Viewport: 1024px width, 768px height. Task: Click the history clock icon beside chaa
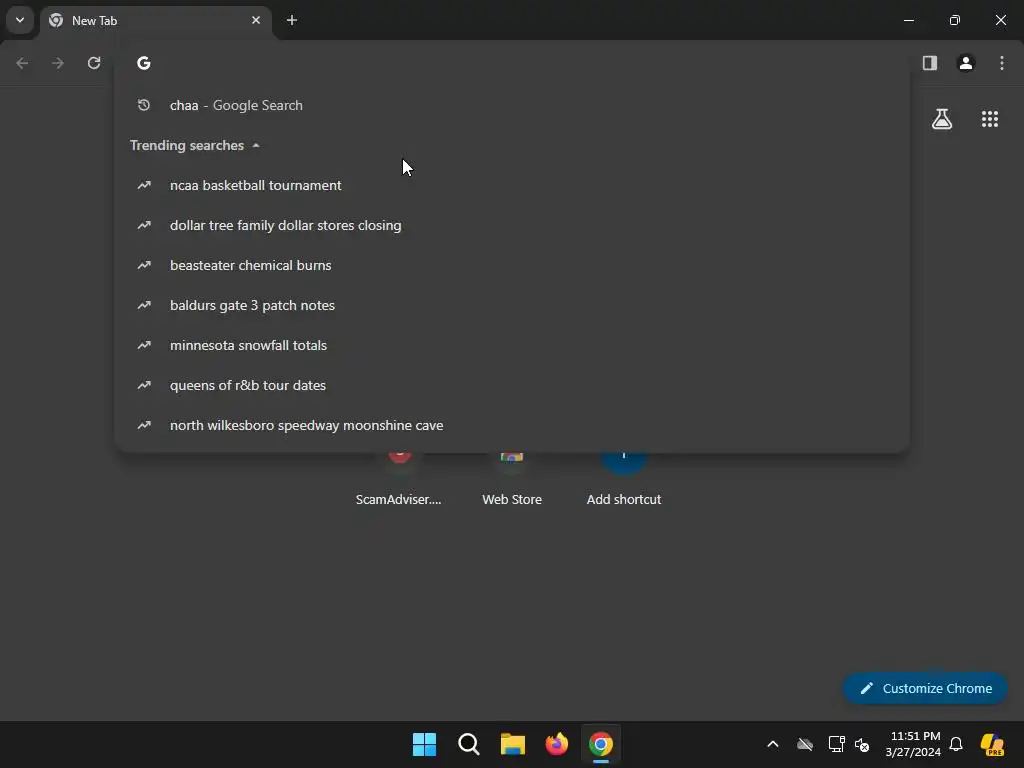click(144, 105)
